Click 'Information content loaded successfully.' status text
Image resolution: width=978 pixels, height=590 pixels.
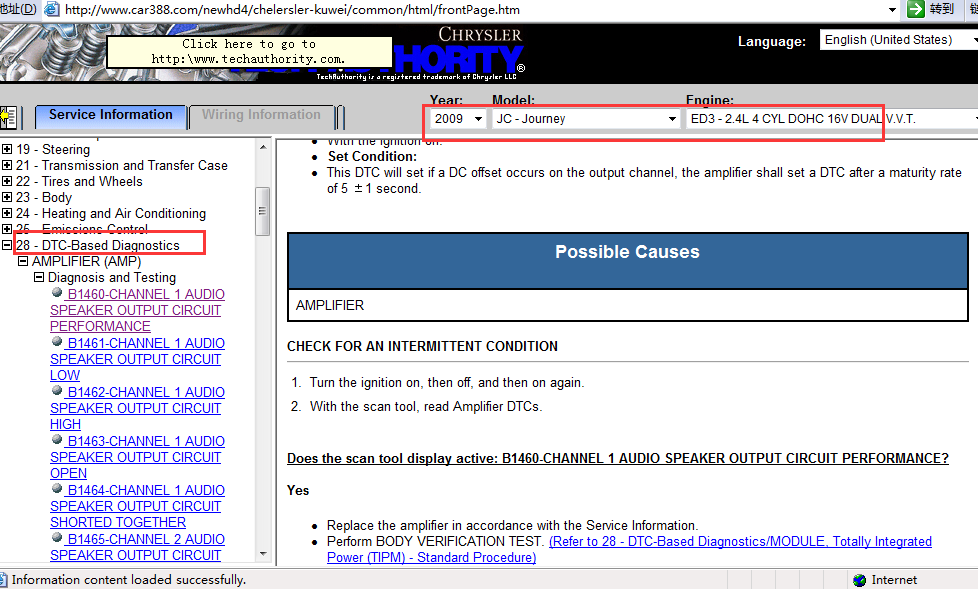click(x=128, y=580)
